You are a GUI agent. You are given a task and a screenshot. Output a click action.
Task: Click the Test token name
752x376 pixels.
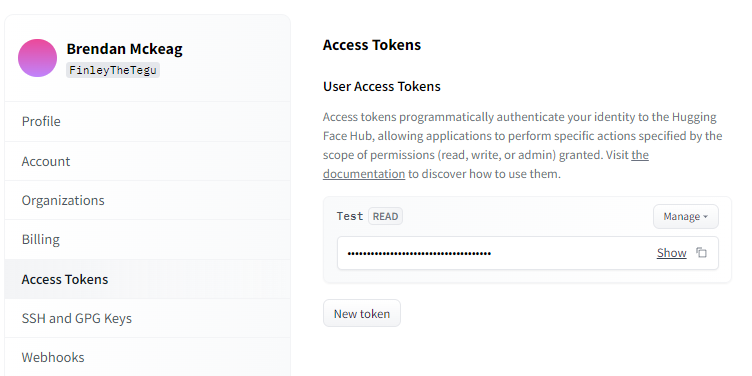(350, 216)
